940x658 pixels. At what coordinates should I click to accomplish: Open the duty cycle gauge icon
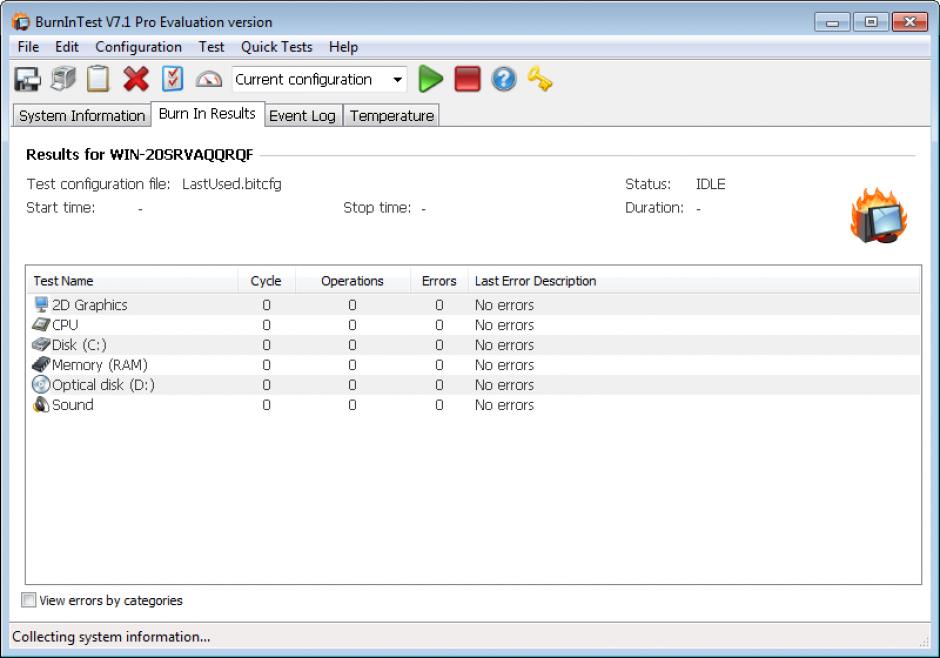(209, 79)
